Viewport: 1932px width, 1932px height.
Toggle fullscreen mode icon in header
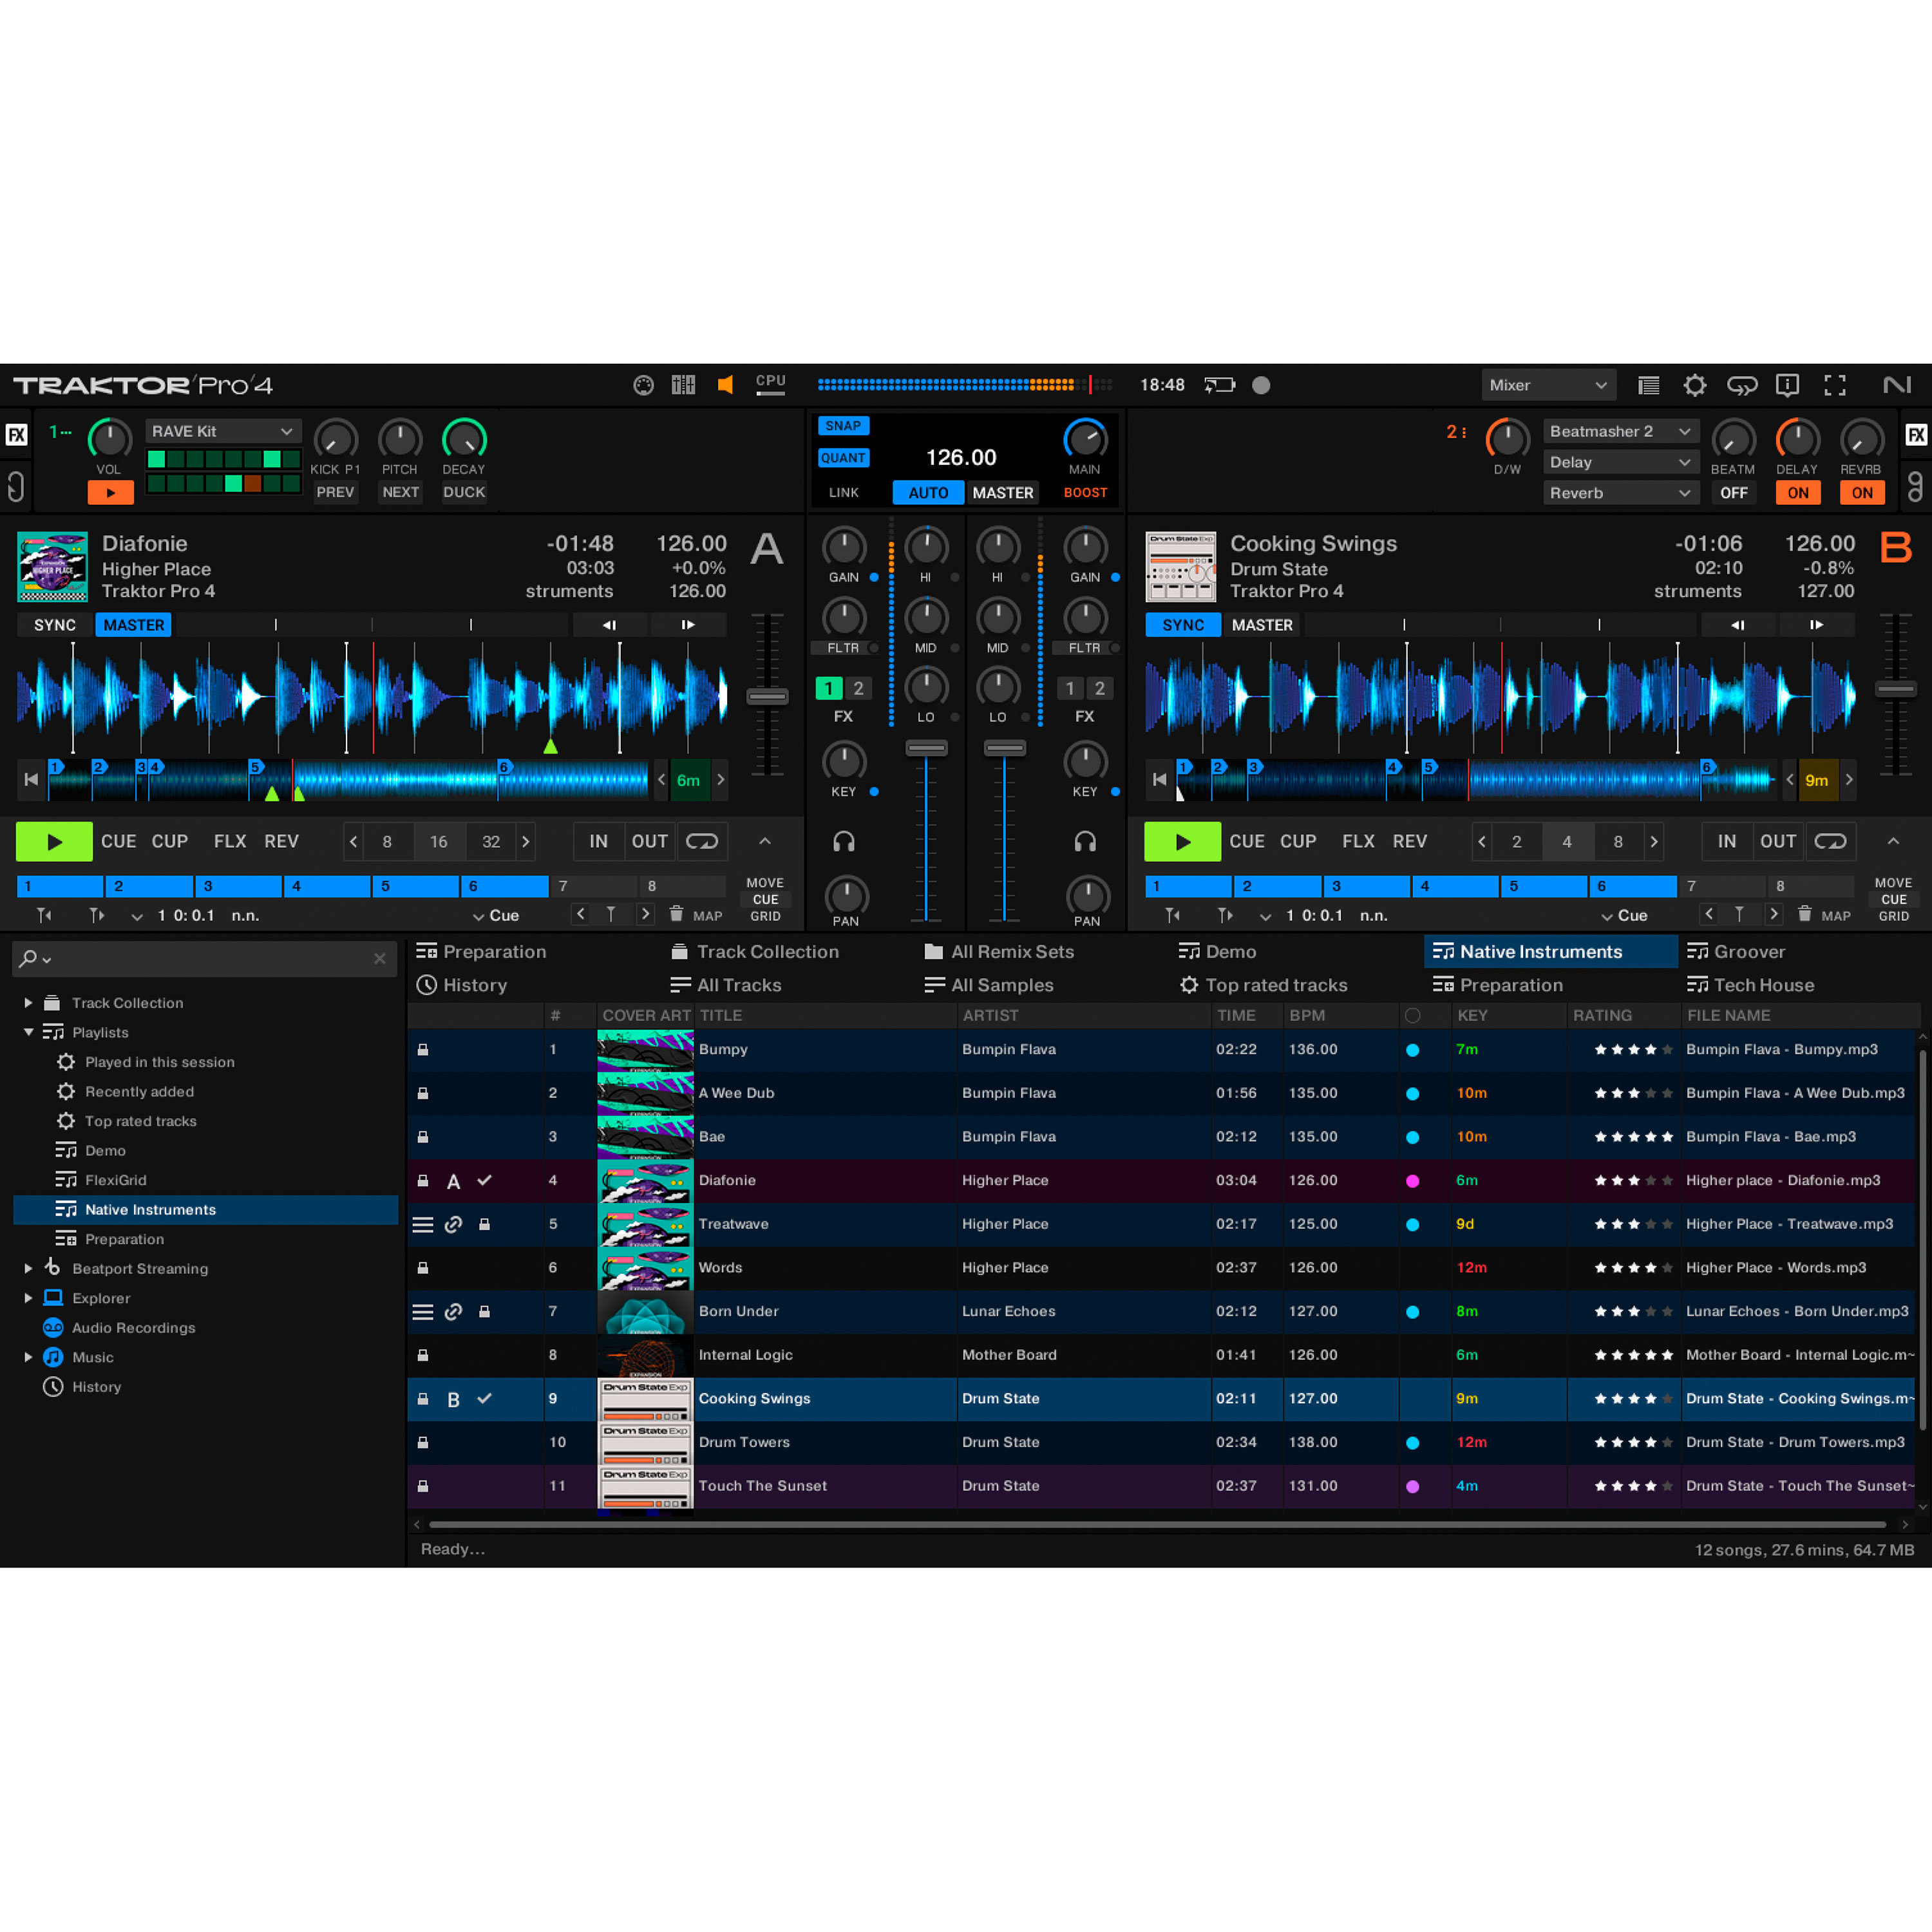pos(1834,385)
